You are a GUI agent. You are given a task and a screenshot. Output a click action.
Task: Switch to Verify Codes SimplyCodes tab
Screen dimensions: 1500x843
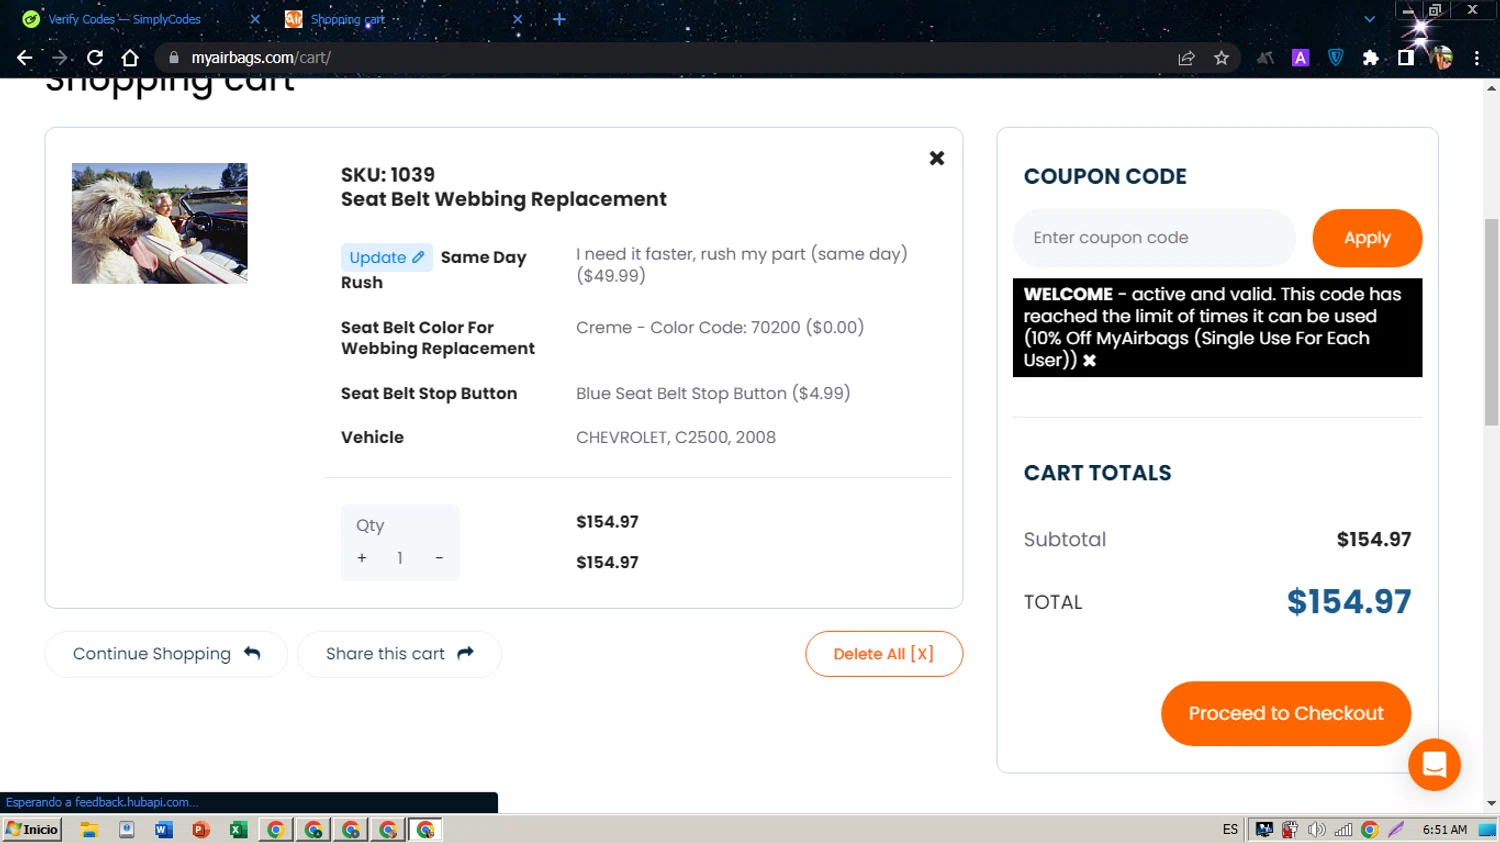coord(125,19)
